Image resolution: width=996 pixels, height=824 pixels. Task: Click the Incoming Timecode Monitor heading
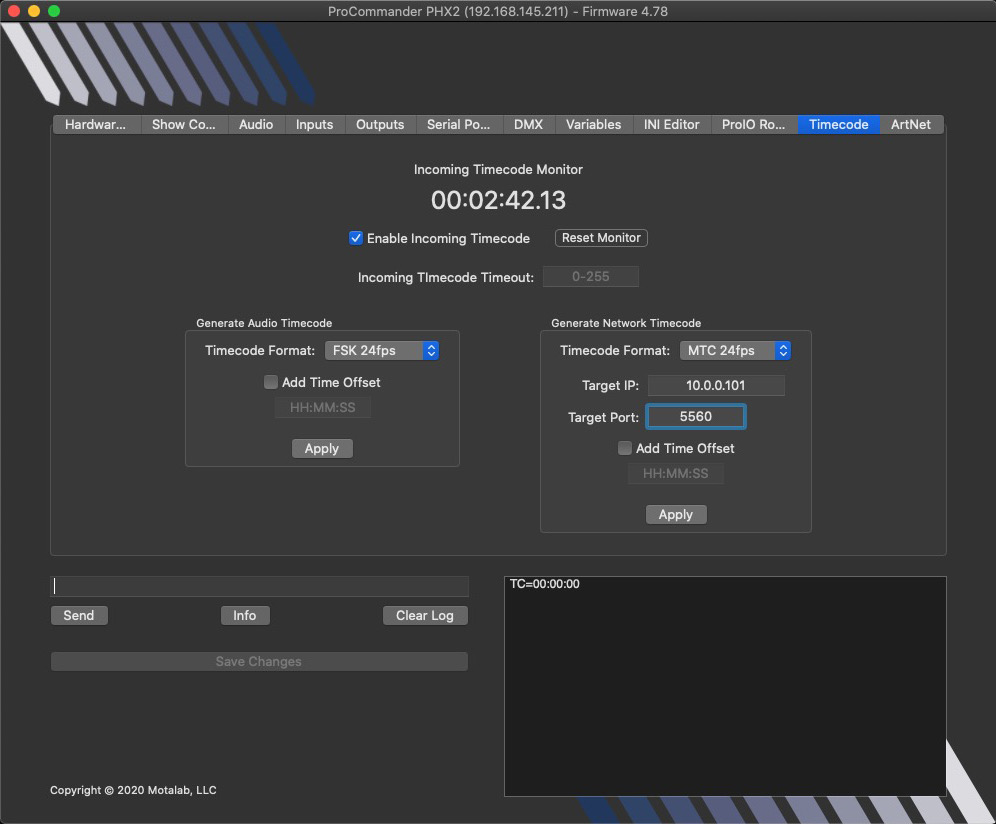(498, 170)
